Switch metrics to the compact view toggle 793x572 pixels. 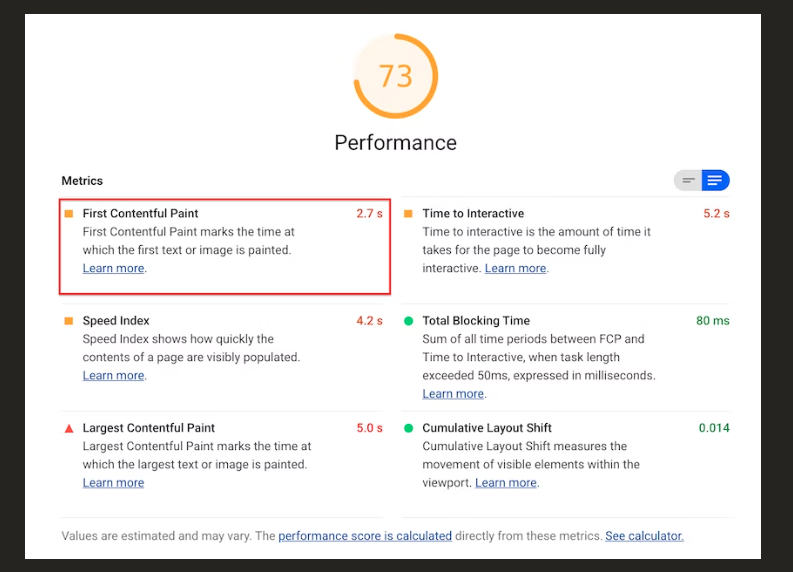(x=688, y=181)
